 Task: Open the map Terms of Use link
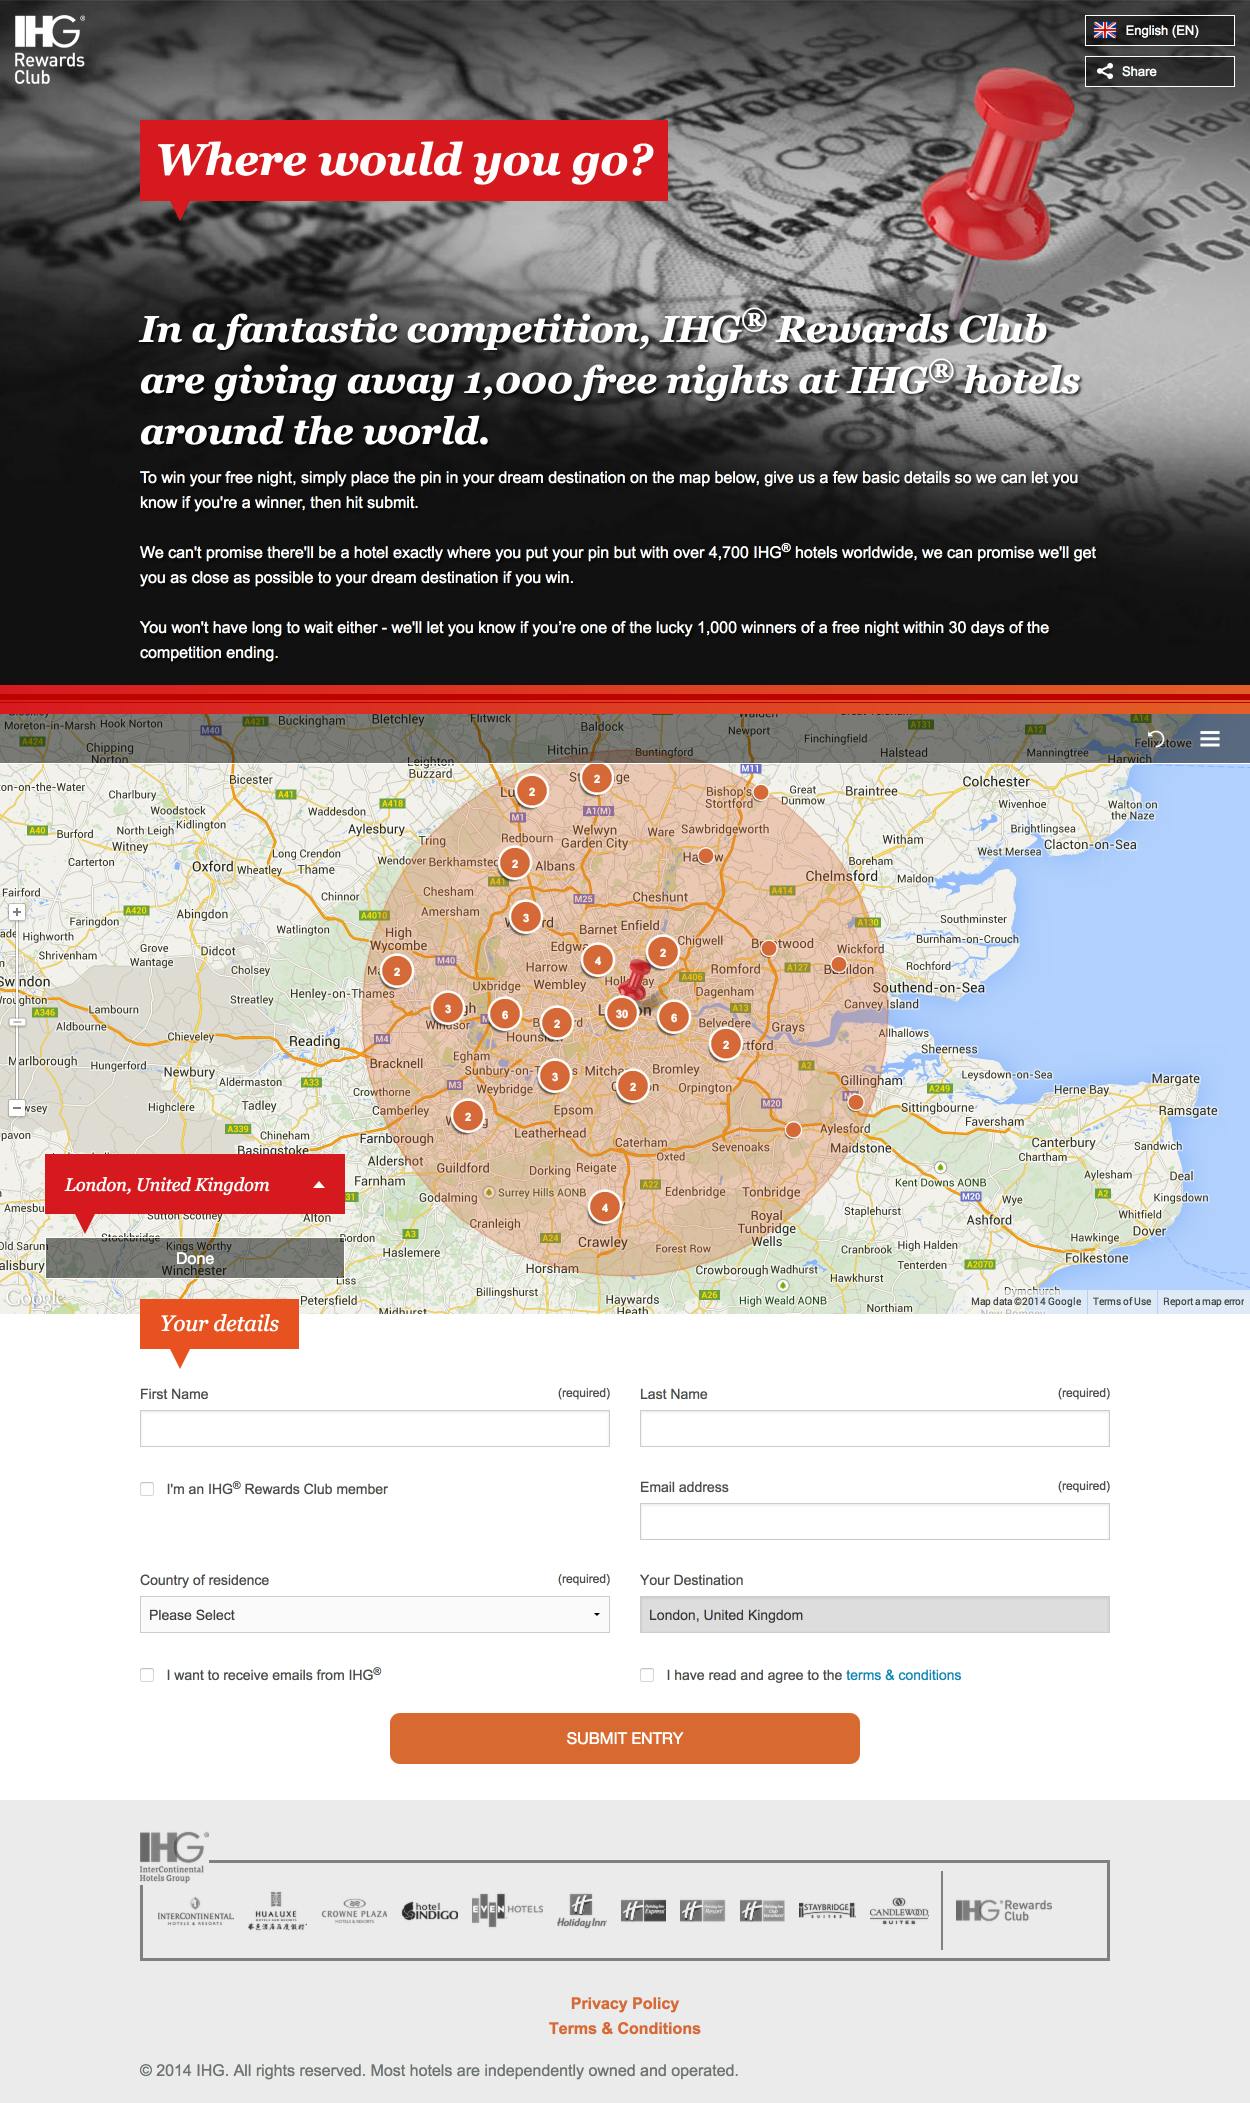[x=1121, y=1301]
